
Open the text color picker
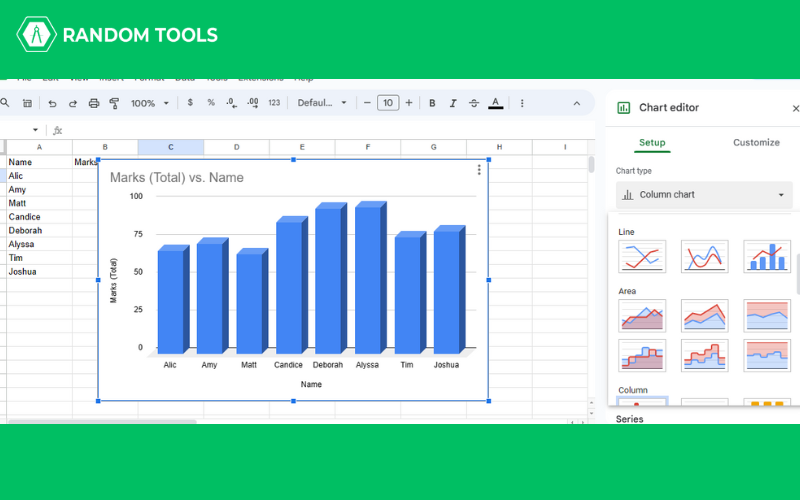tap(495, 103)
